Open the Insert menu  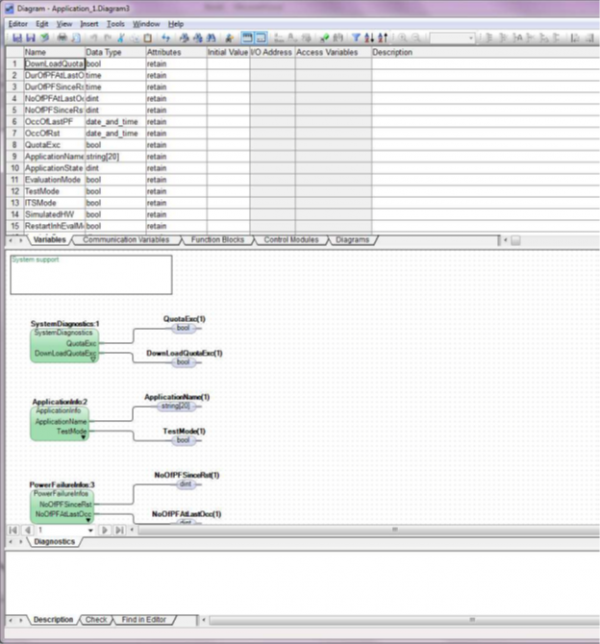[90, 23]
